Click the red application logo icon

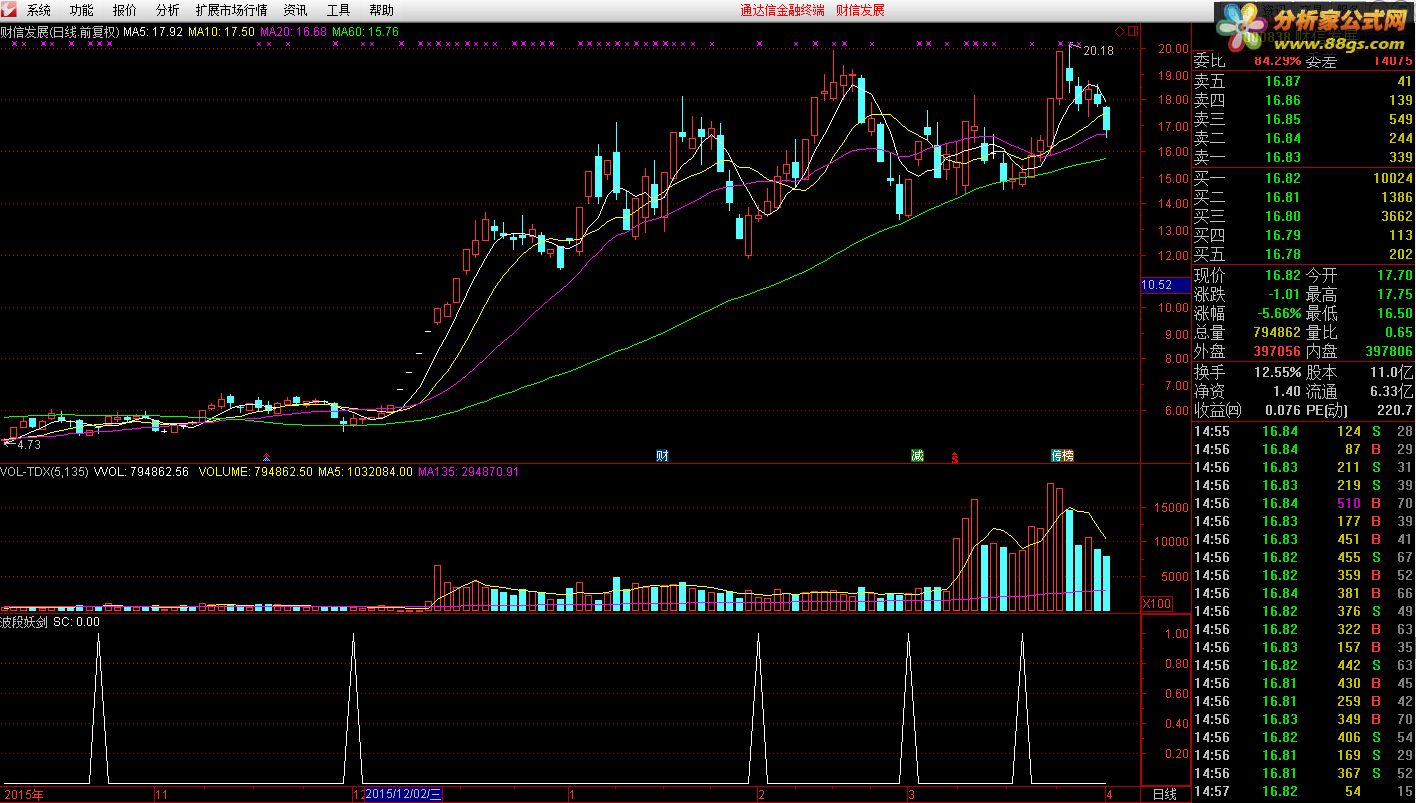pyautogui.click(x=9, y=10)
